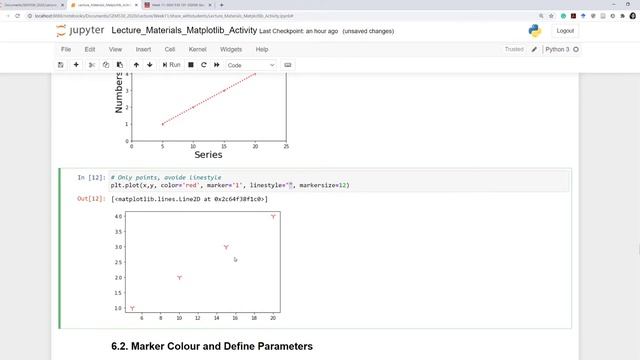This screenshot has width=640, height=360.
Task: Reload the page
Action: point(18,16)
